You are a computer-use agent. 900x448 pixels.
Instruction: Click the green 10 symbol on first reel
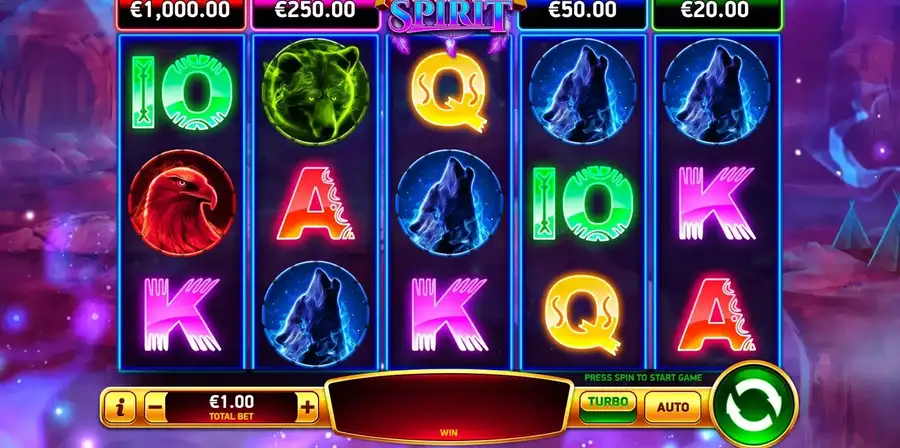tap(181, 92)
